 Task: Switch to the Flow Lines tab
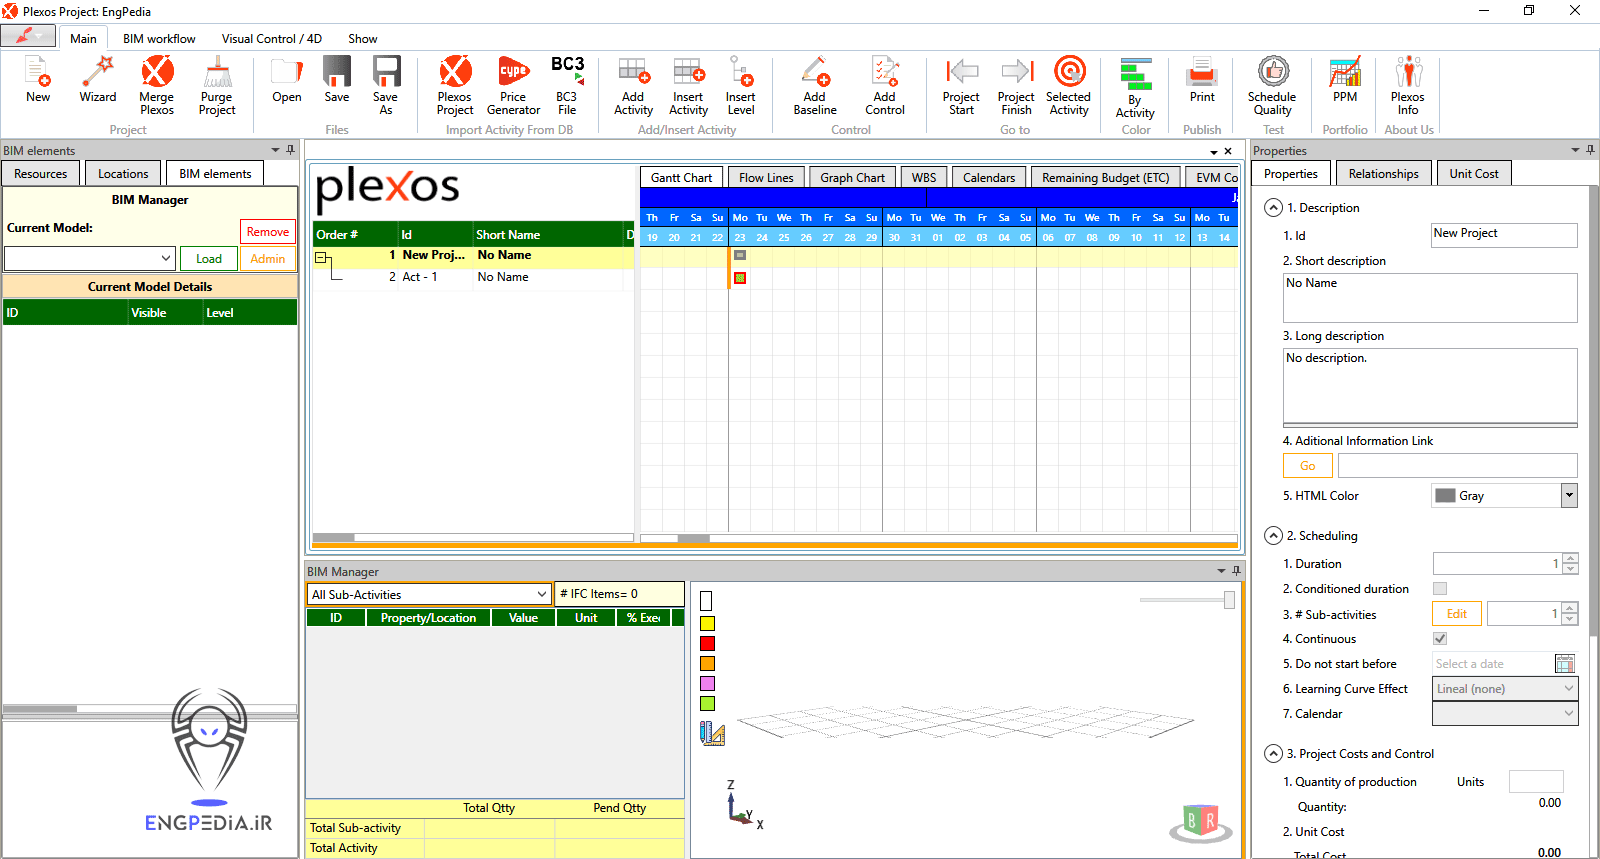(x=766, y=178)
